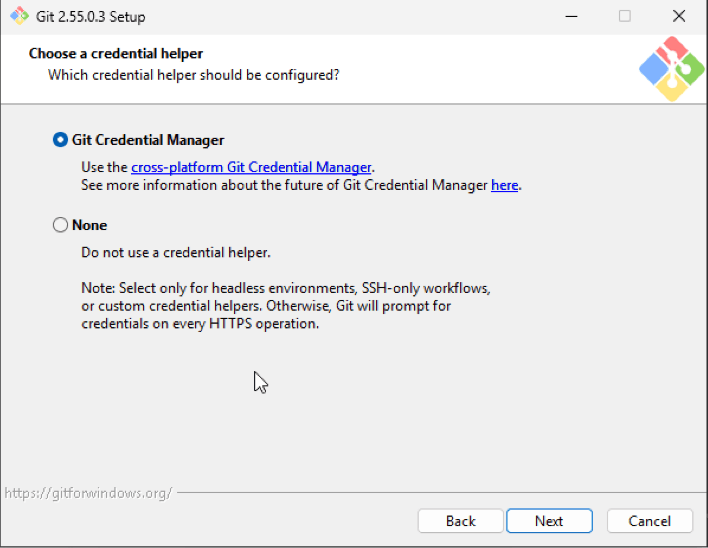Follow the 'here' link about GCM's future
Screen dimensions: 708x548
click(x=504, y=186)
